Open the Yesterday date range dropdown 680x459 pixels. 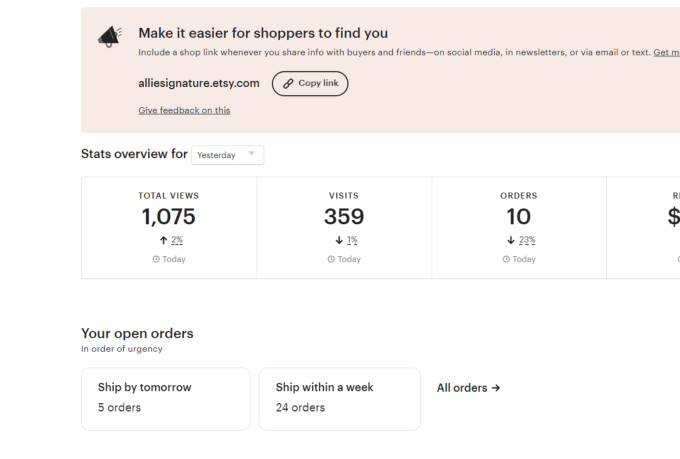(228, 155)
